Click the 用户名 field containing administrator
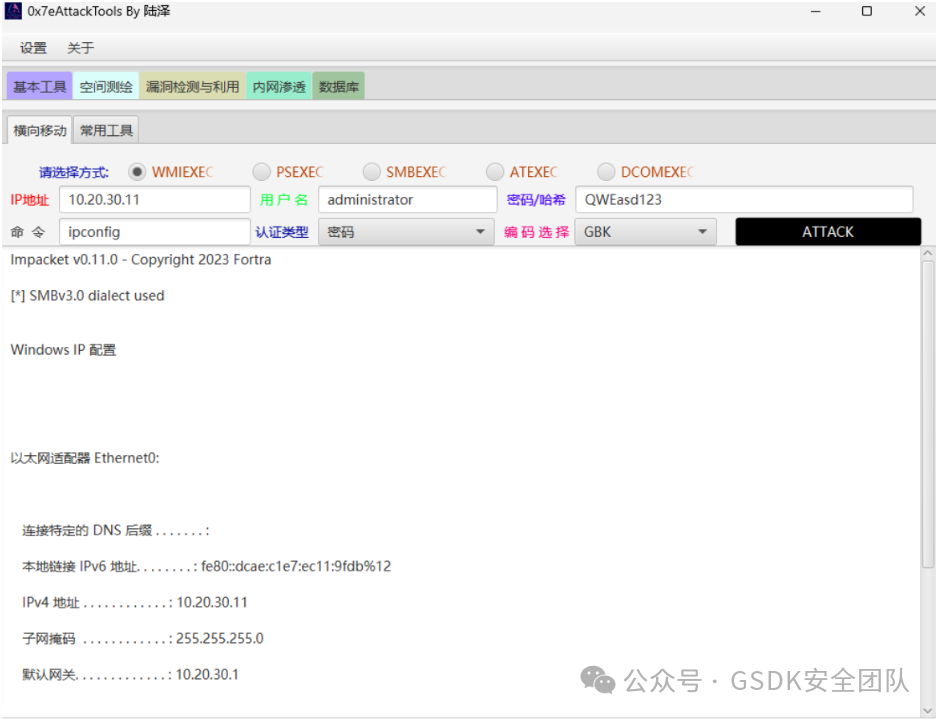The image size is (940, 719). pos(408,200)
